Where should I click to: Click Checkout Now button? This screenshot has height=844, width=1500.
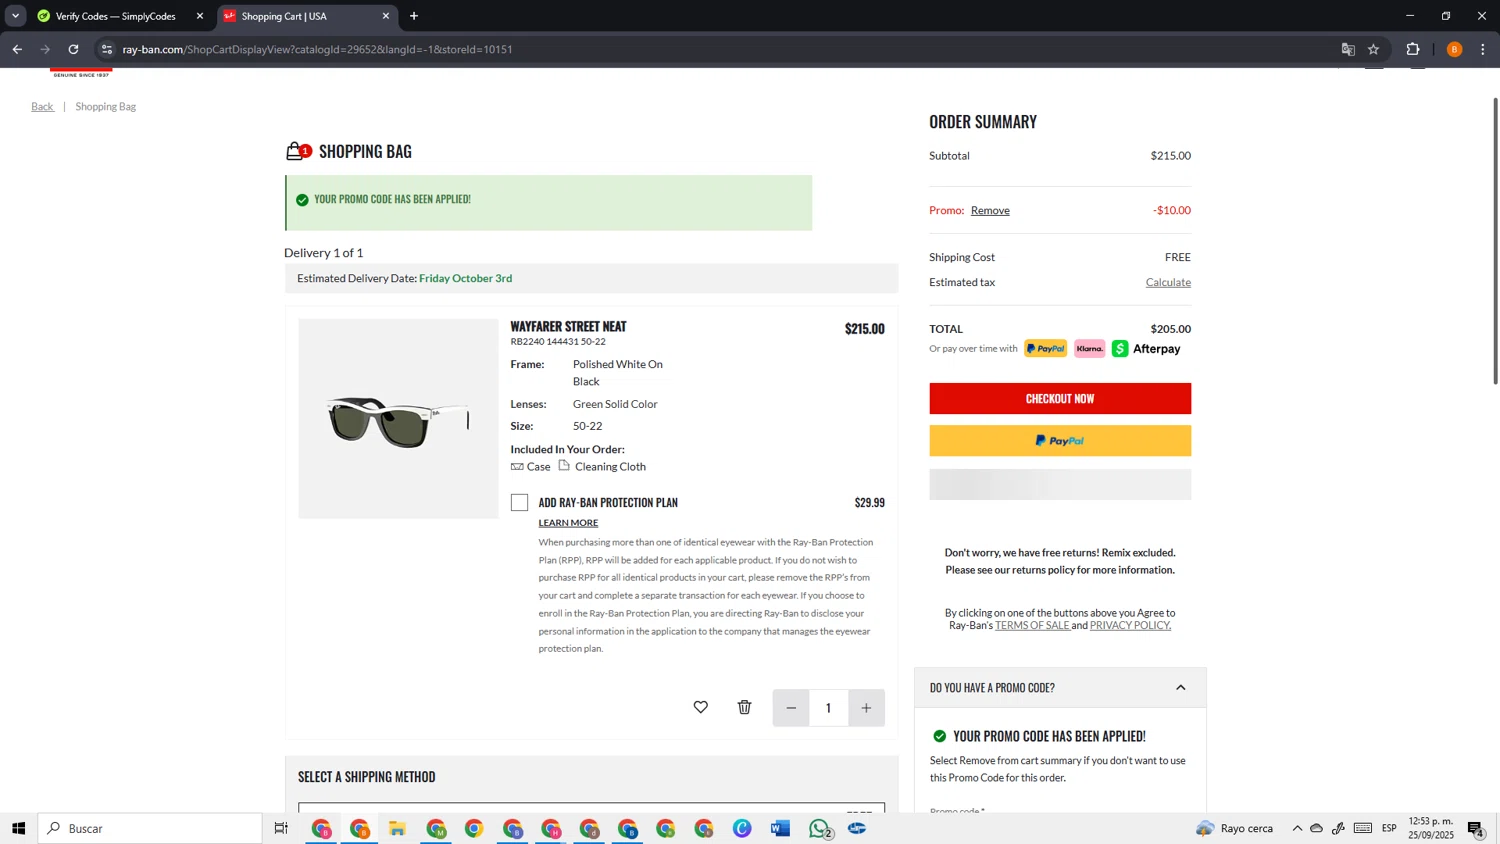pos(1060,398)
